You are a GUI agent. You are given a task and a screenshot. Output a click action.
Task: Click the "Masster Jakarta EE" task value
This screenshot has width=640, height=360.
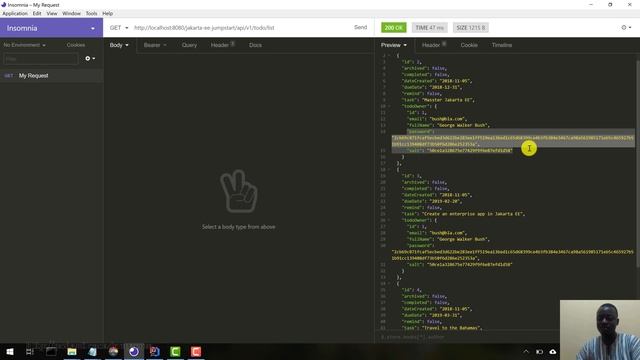(x=448, y=100)
